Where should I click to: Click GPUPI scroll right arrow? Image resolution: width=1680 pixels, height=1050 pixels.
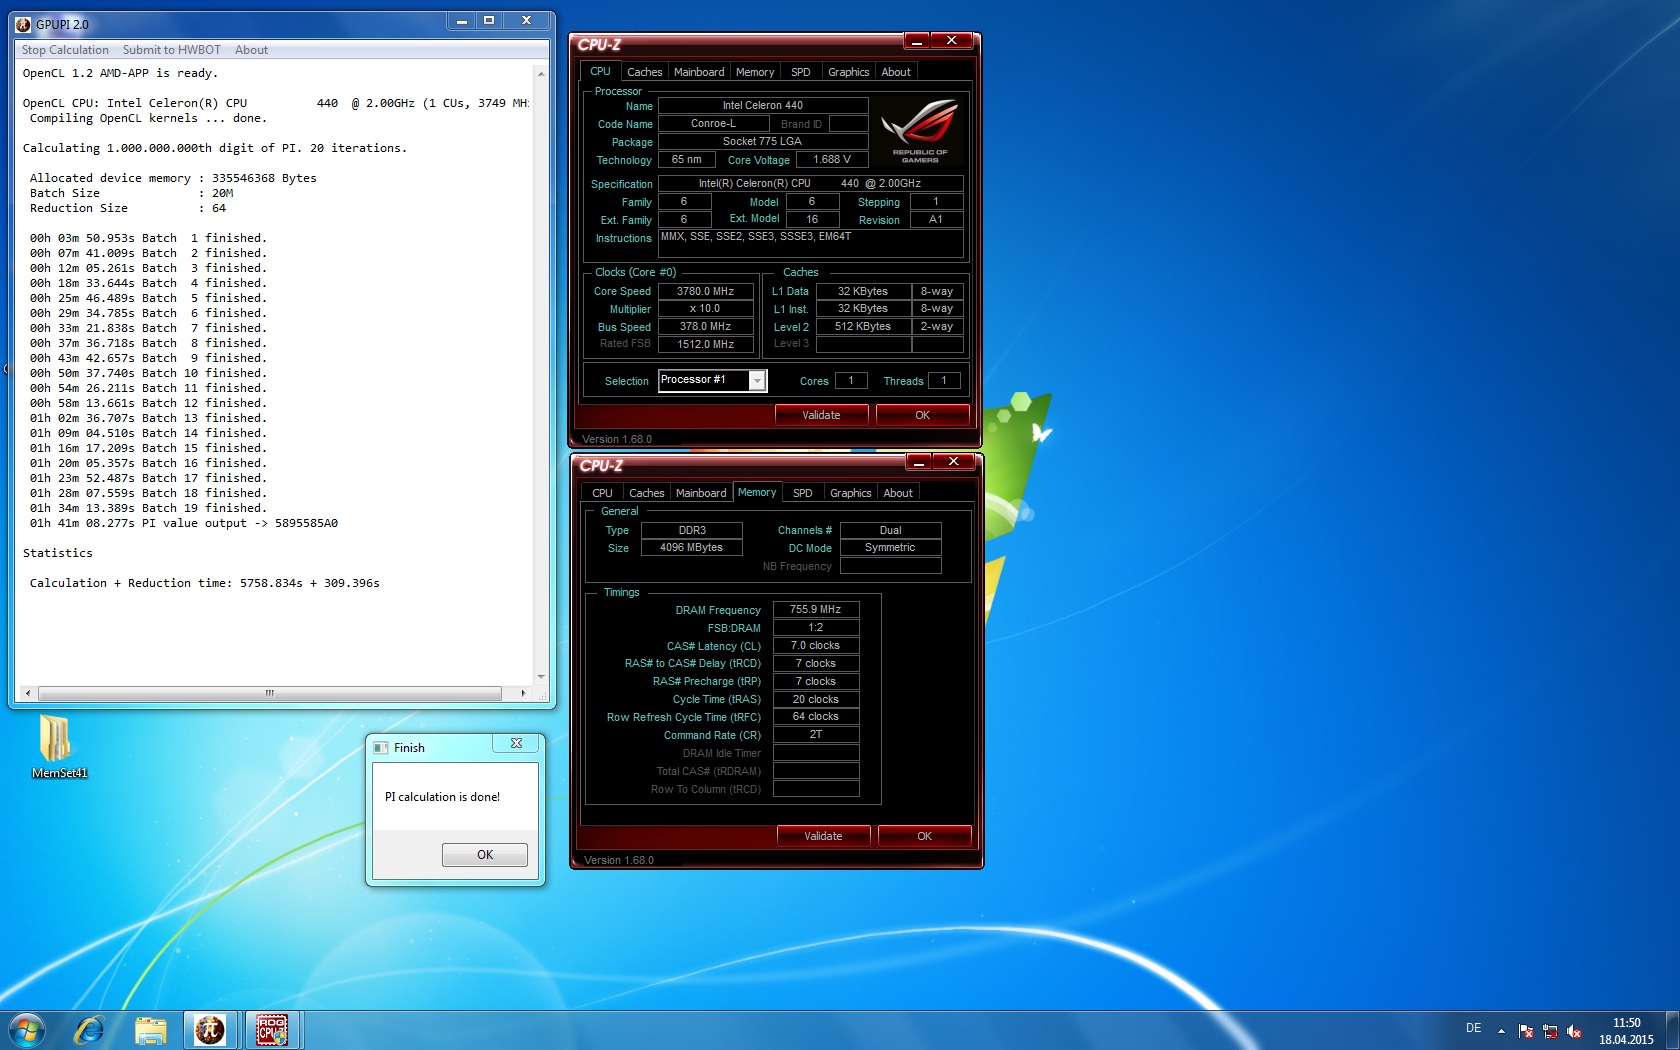[522, 693]
